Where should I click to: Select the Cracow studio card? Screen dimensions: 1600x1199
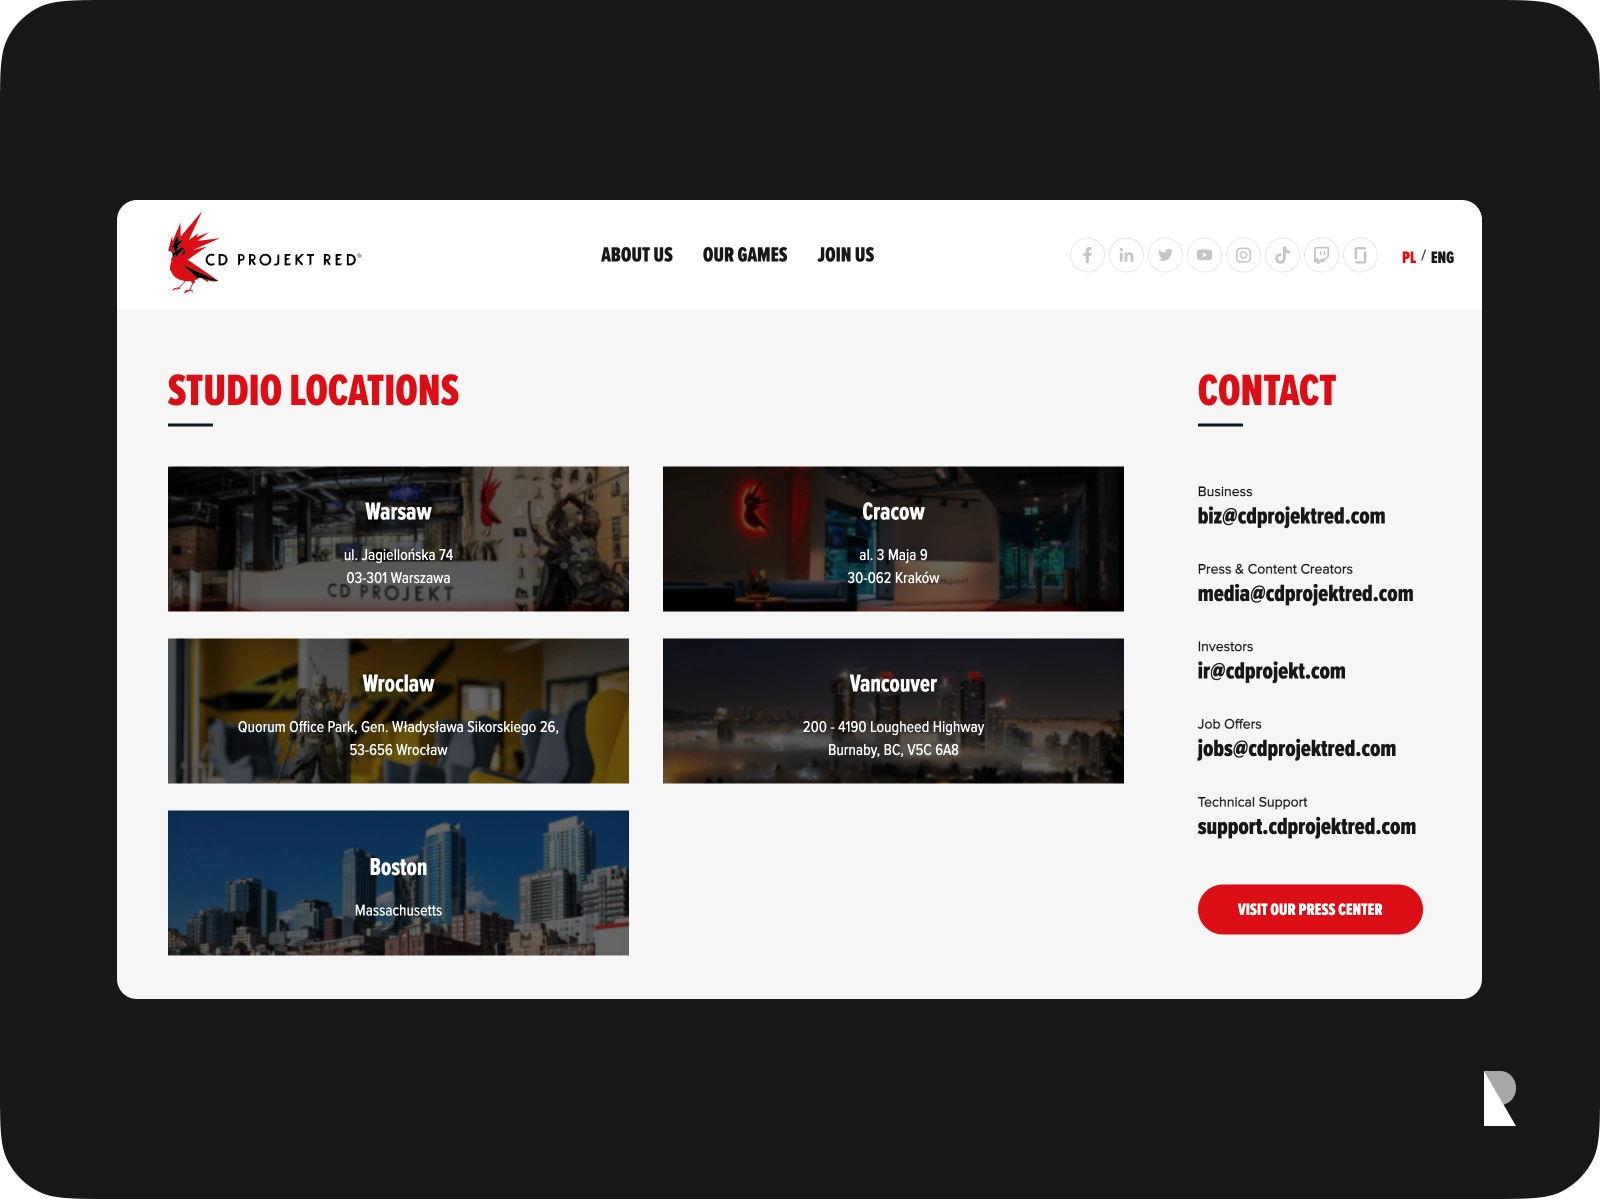(893, 539)
